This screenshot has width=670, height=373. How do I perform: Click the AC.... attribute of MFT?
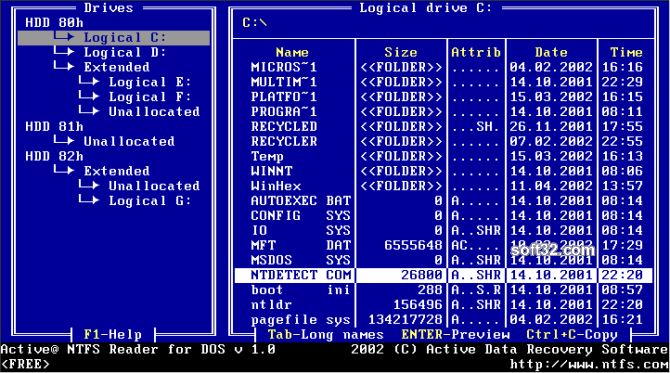(476, 245)
